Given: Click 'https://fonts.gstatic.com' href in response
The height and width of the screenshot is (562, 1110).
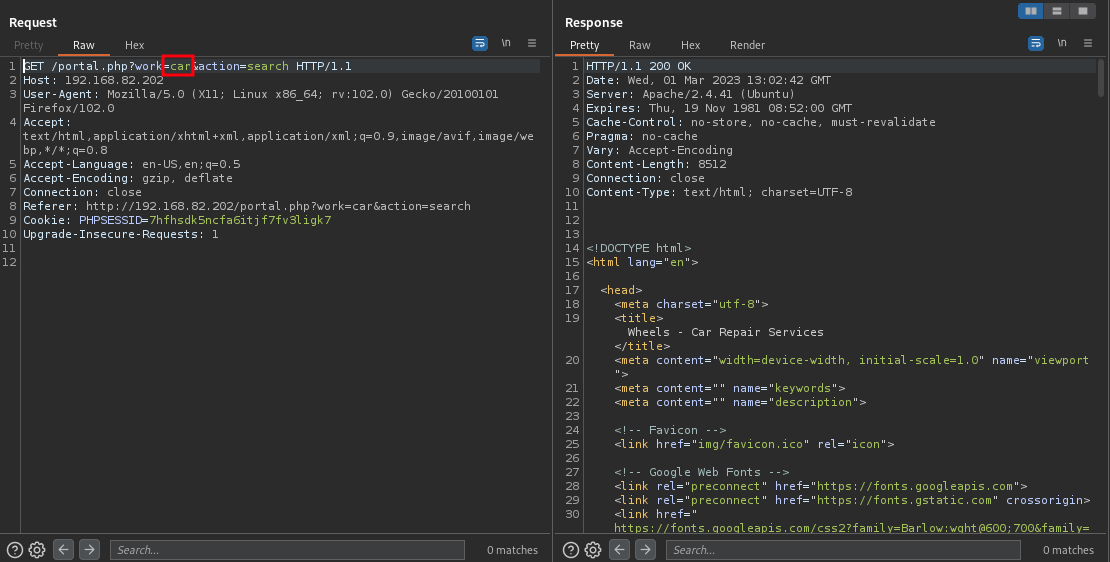Looking at the screenshot, I should (904, 500).
